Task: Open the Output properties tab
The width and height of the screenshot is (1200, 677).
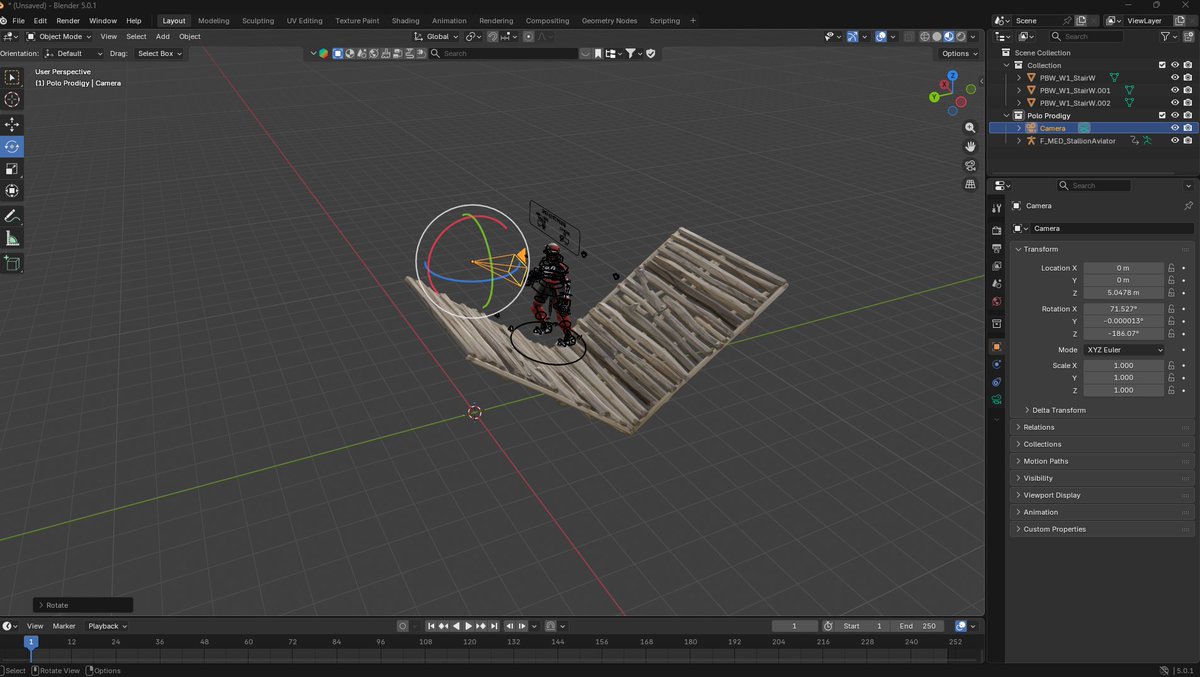Action: [996, 248]
